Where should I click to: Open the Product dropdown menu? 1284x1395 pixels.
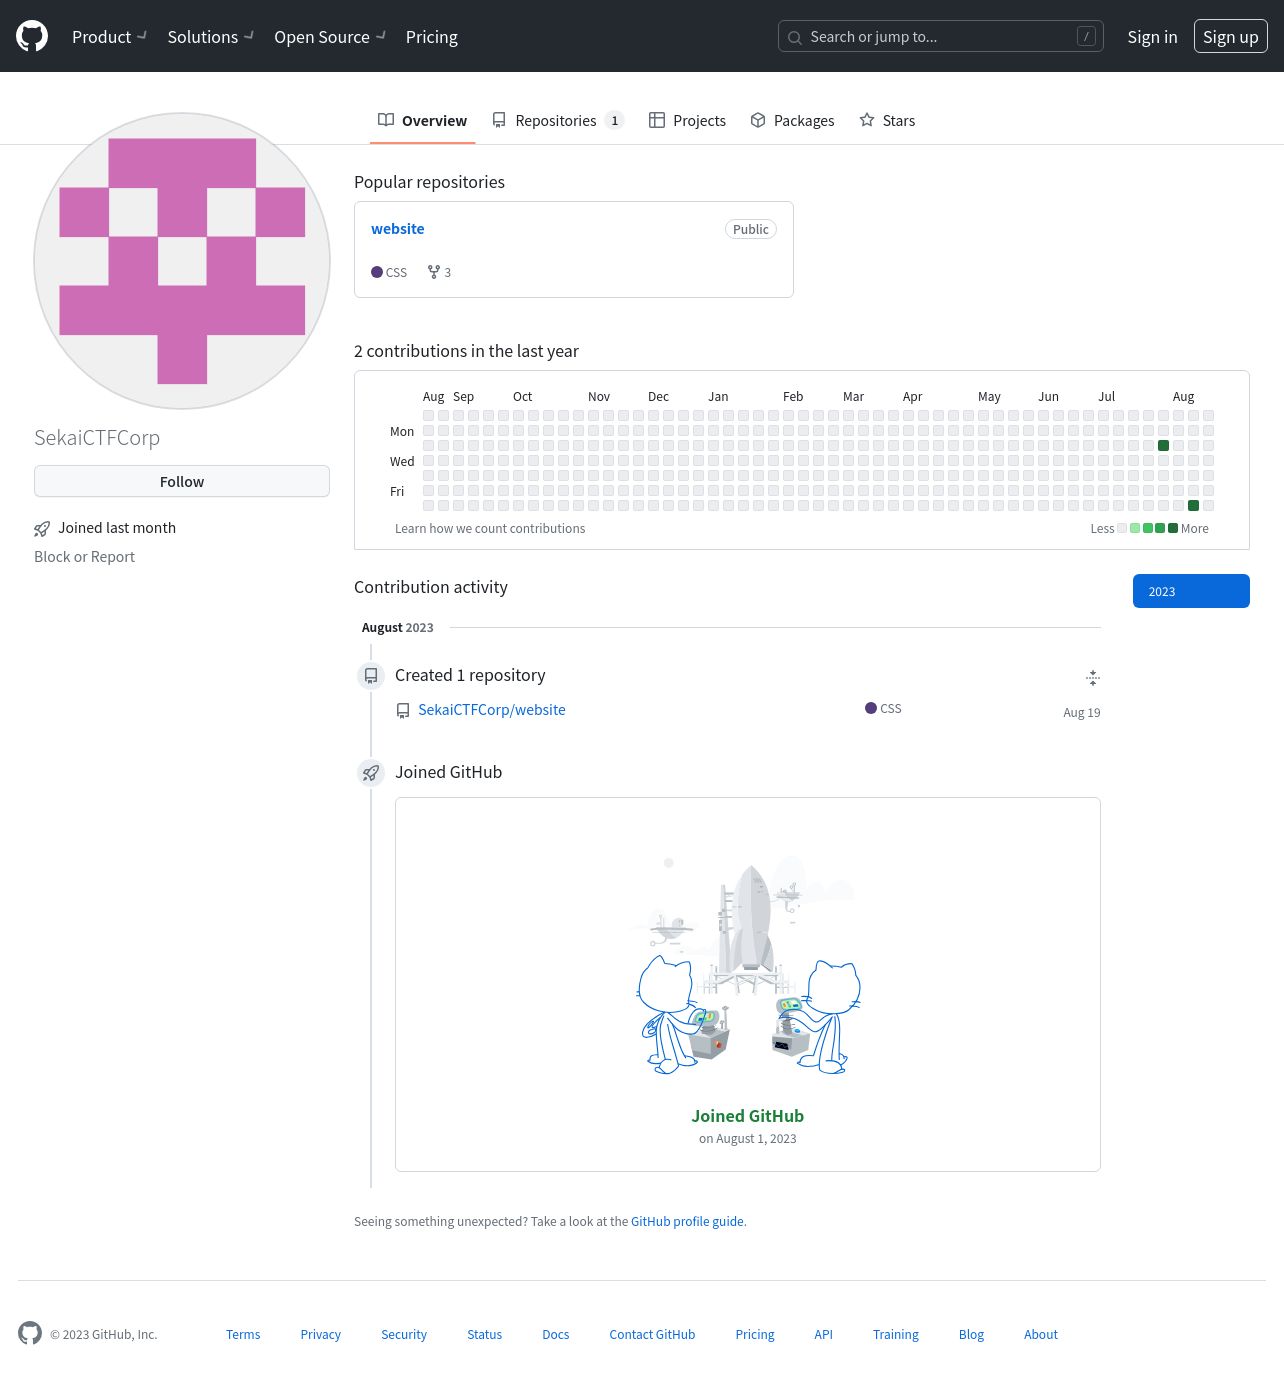[x=109, y=37]
